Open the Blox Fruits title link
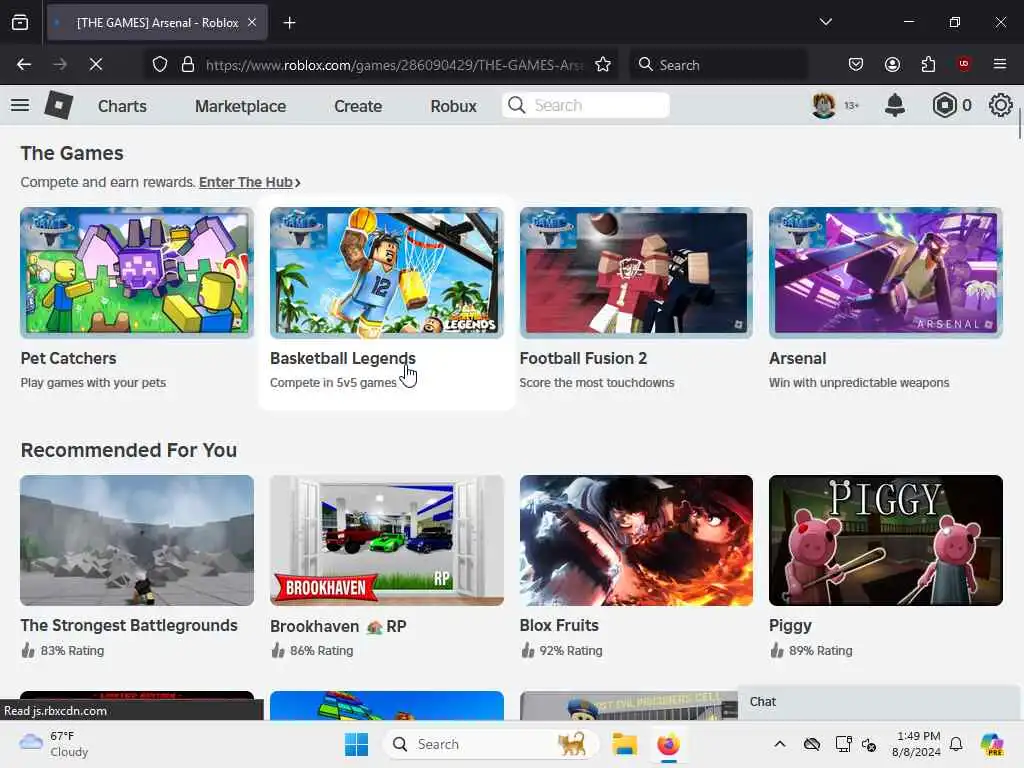Image resolution: width=1024 pixels, height=768 pixels. pos(559,626)
